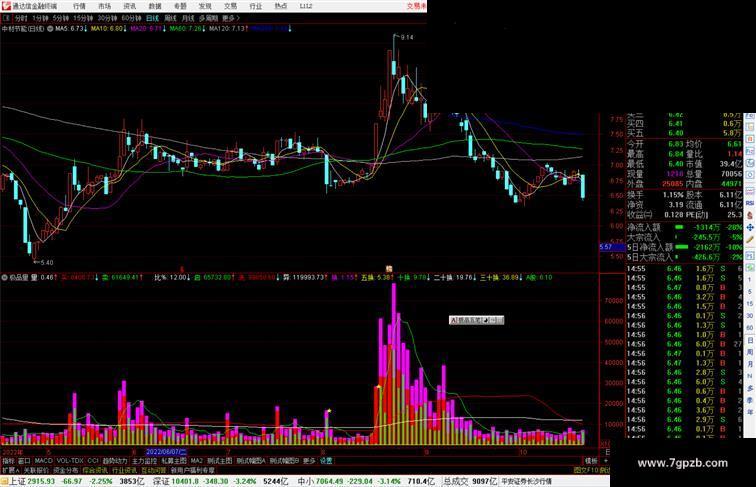
Task: Expand the 更多 period options arrow
Action: coord(231,18)
